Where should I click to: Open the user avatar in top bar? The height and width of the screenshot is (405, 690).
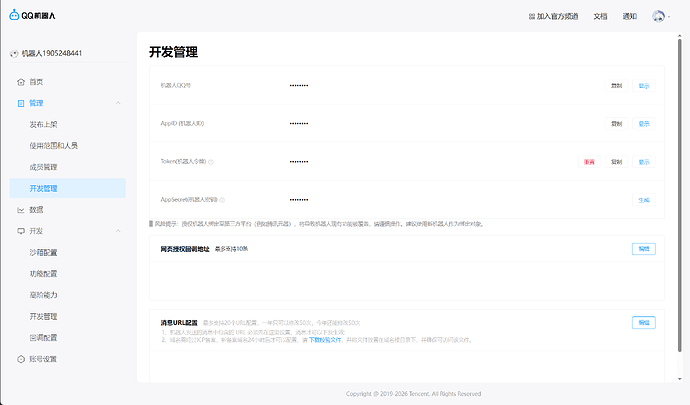(x=658, y=16)
